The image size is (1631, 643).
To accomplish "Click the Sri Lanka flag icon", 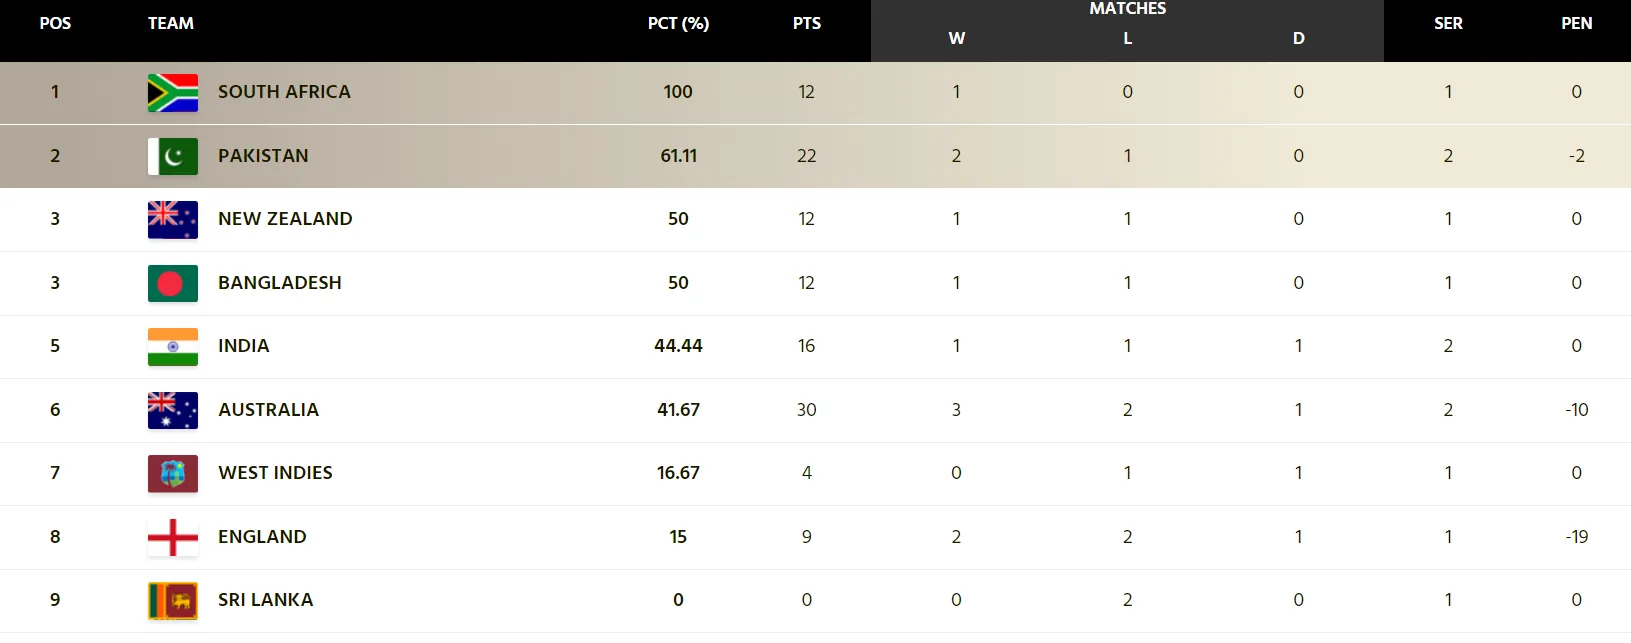I will pyautogui.click(x=172, y=600).
